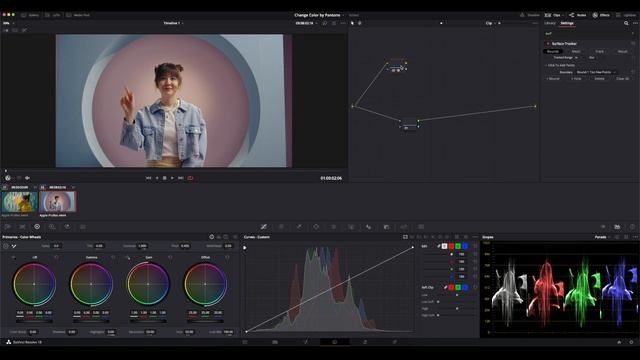Reset the Gamma wheel
This screenshot has height=360, width=640.
113,258
